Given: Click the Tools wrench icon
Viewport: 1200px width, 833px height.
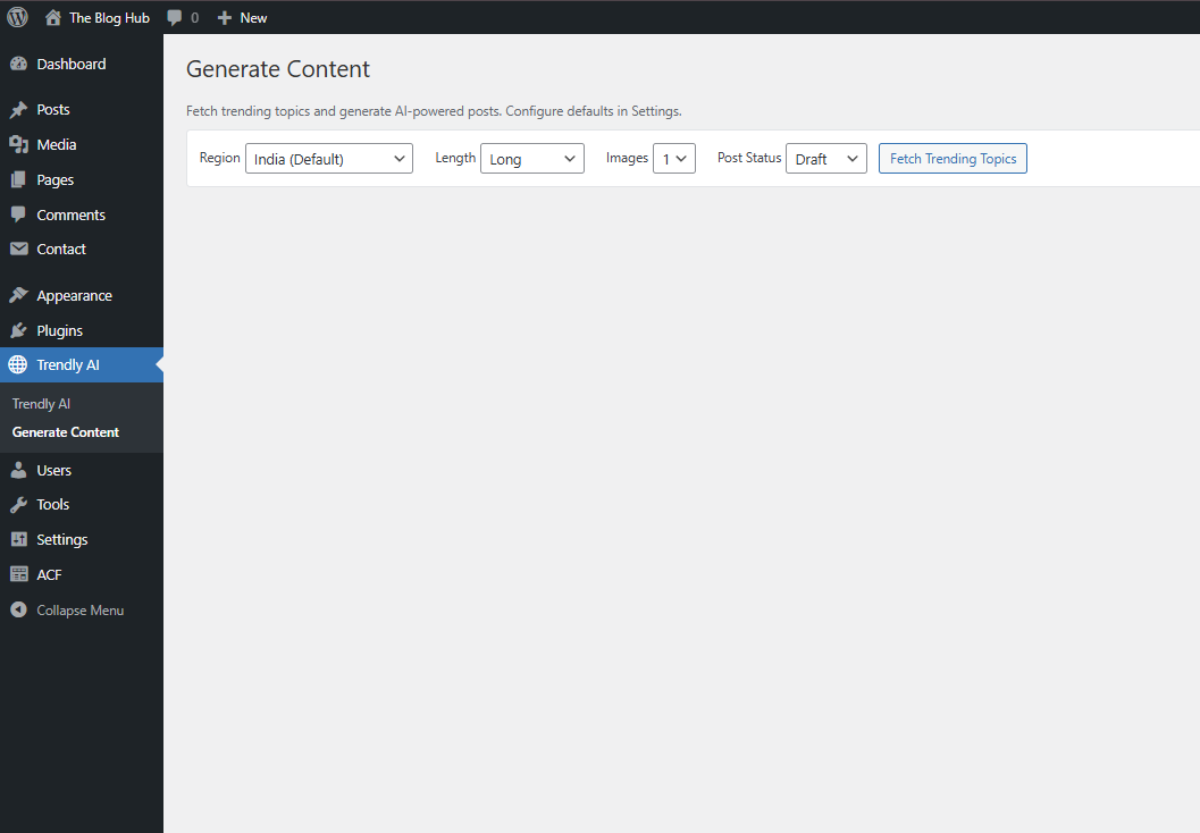Looking at the screenshot, I should [21, 504].
